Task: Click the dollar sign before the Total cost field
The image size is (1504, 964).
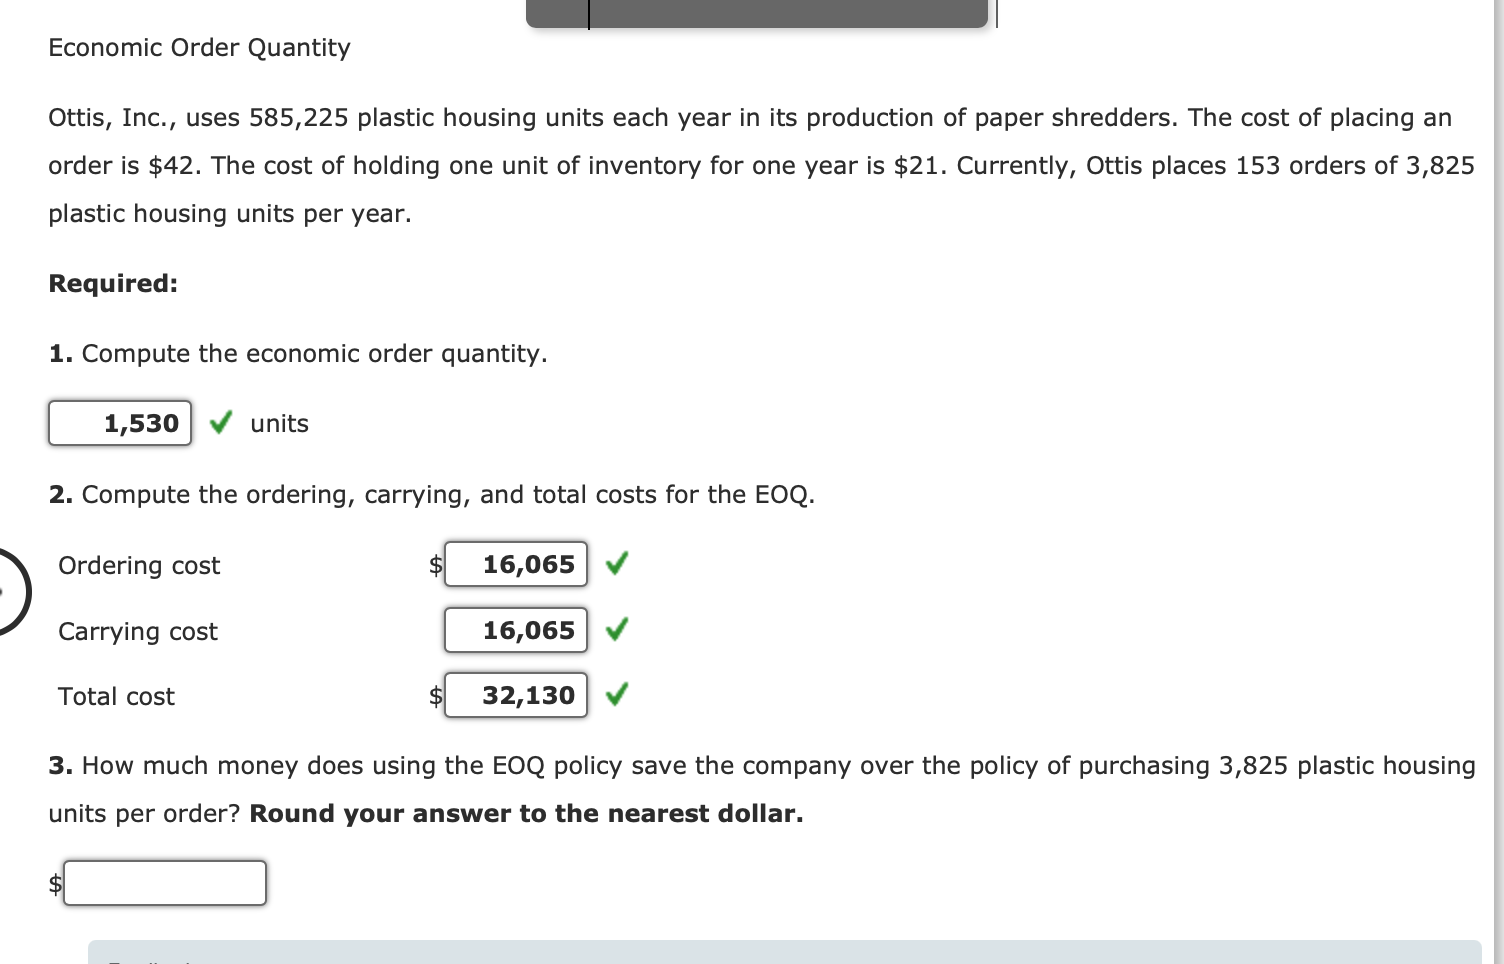Action: point(436,696)
